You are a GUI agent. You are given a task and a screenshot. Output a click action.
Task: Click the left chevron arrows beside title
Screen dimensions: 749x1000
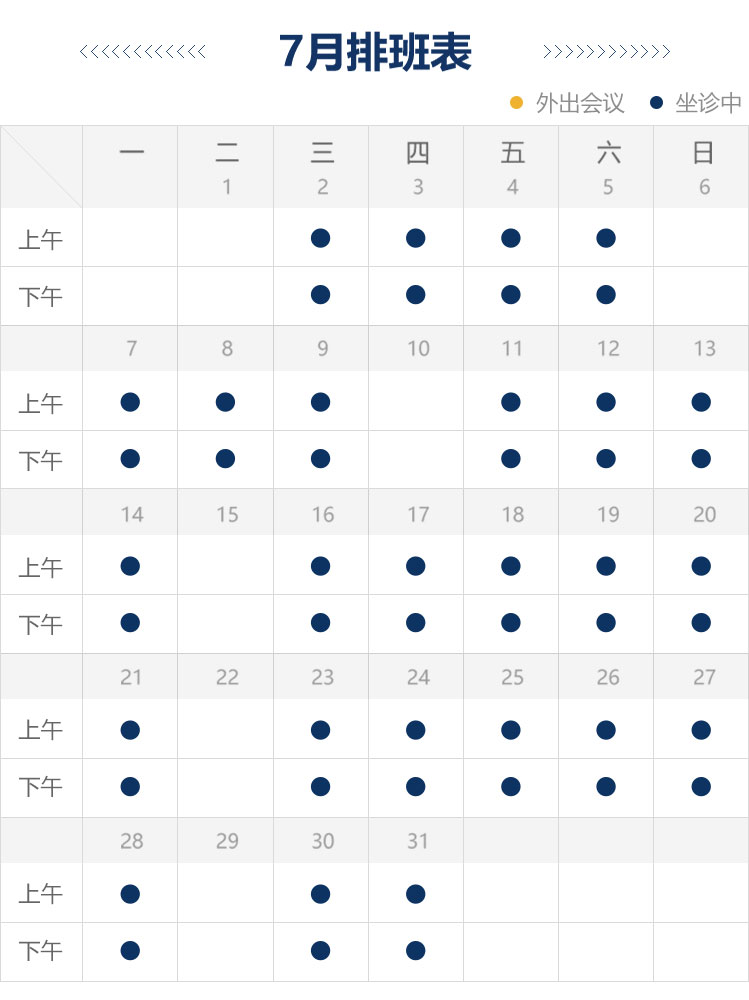pyautogui.click(x=143, y=52)
